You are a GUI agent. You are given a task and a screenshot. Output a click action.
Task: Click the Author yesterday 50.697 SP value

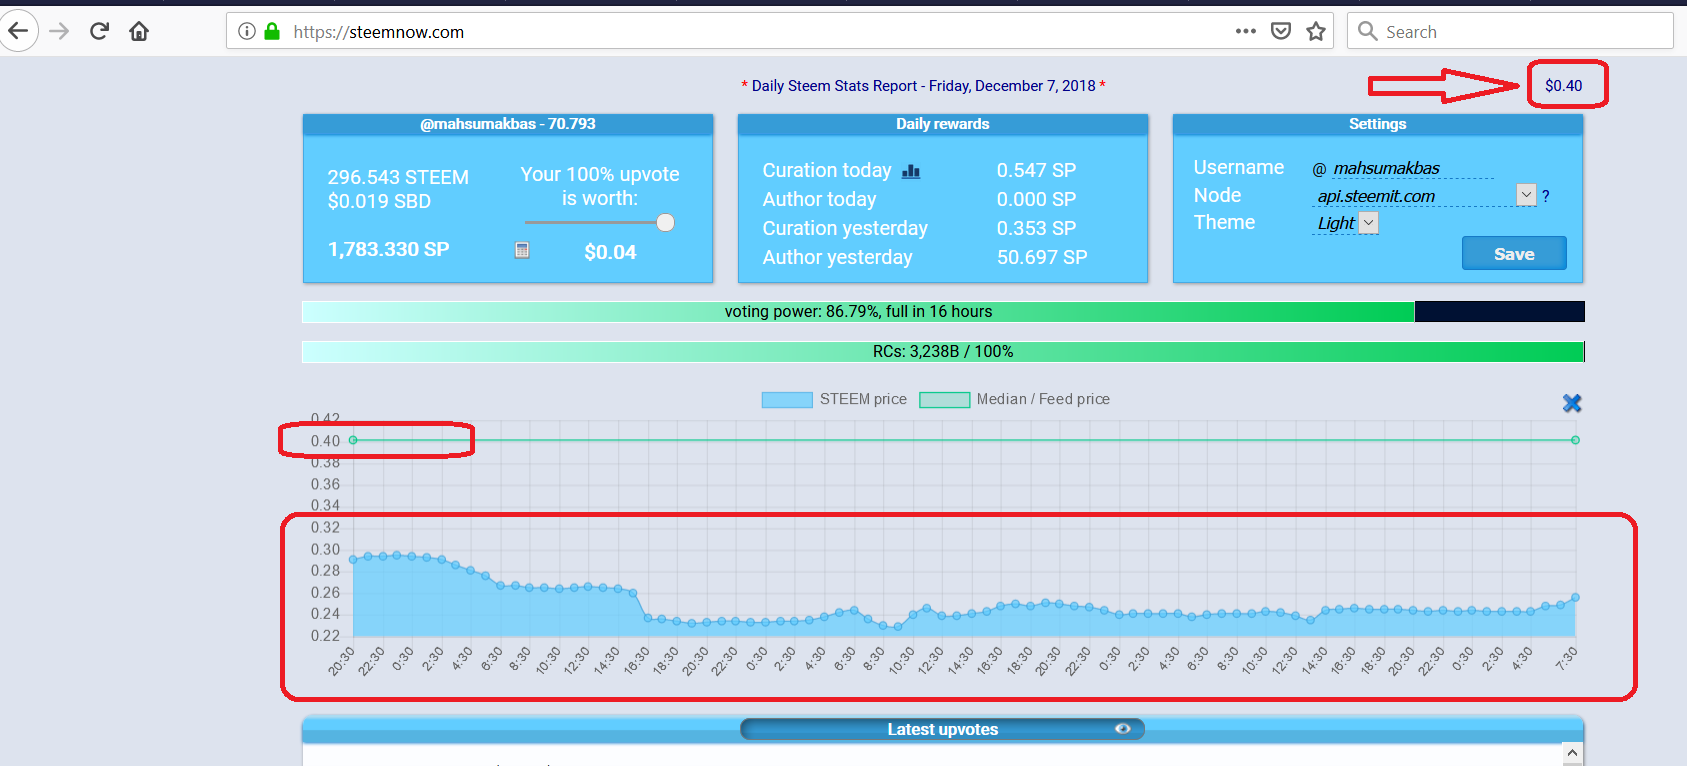1042,257
